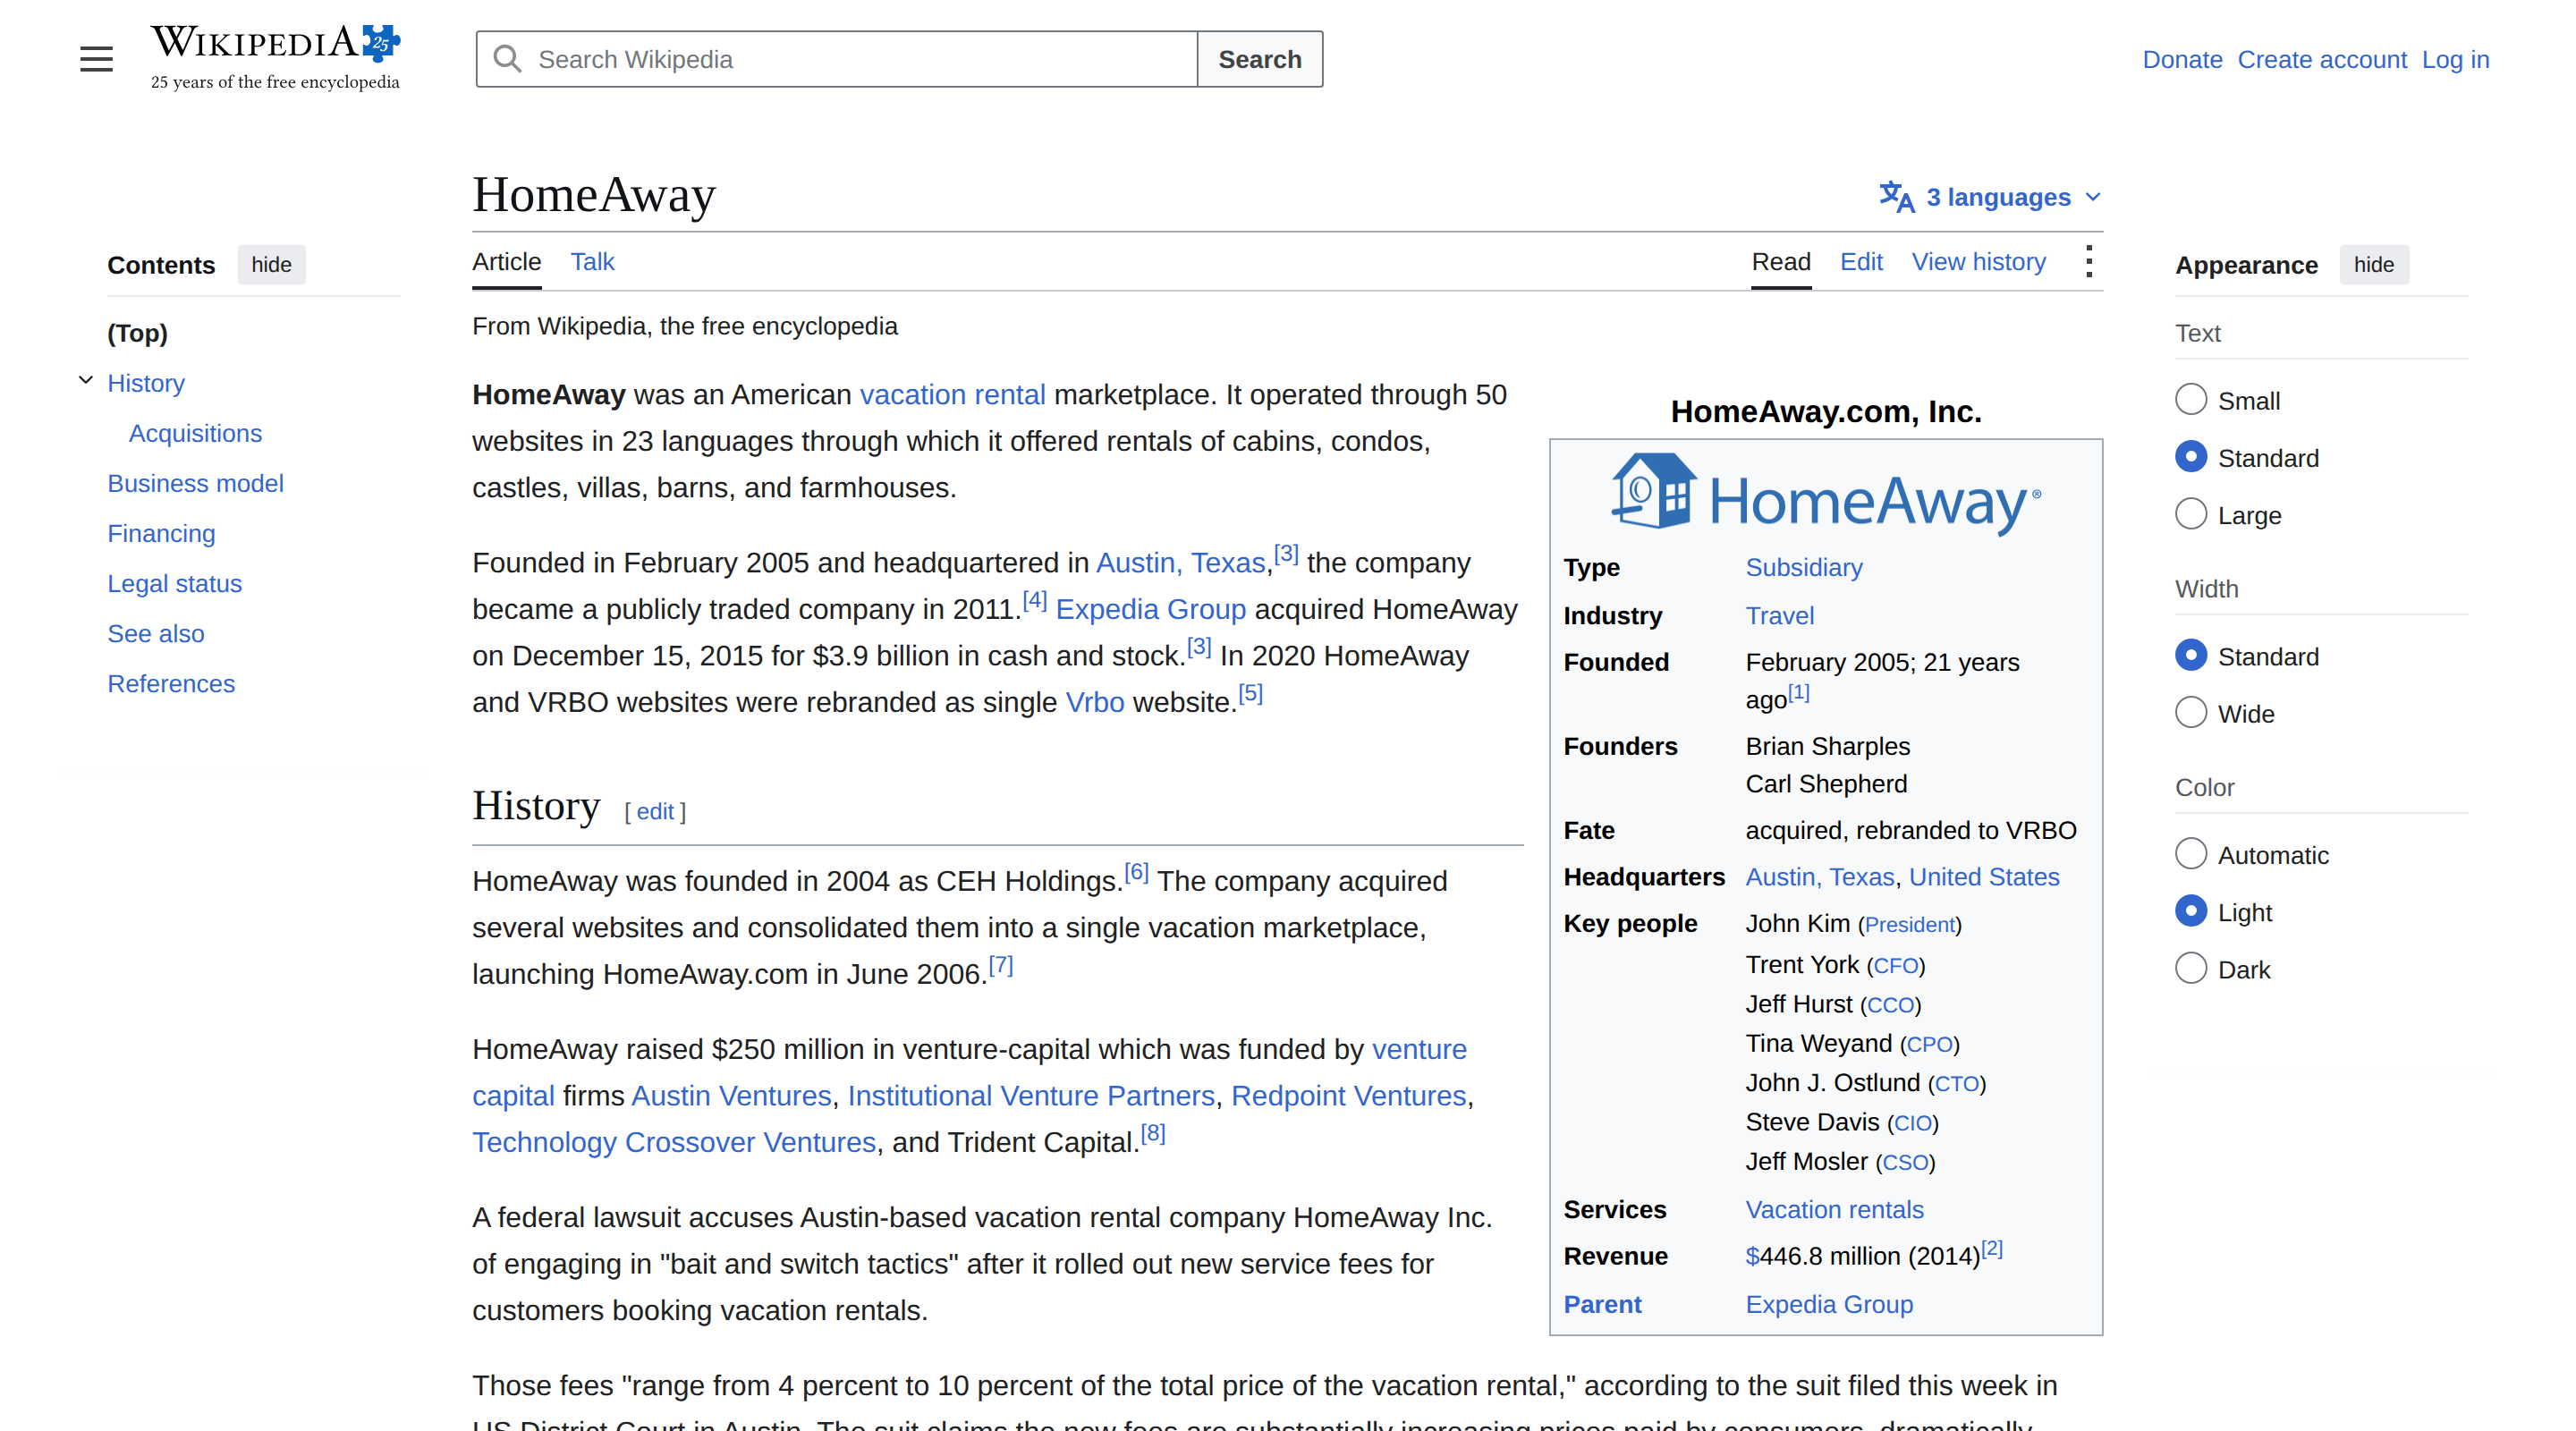Click citation [7] after June 2006

[x=1000, y=966]
